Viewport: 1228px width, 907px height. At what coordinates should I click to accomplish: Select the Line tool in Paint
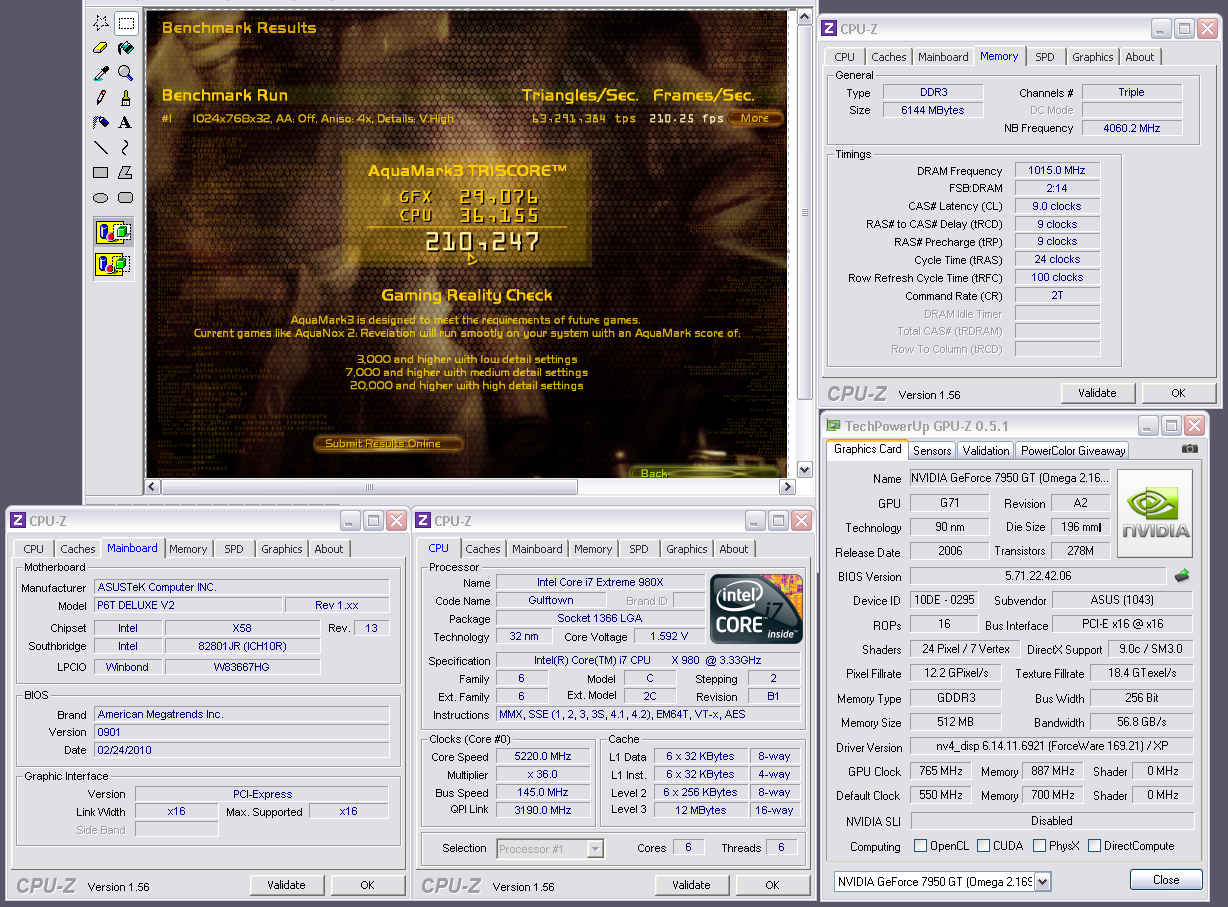click(101, 148)
